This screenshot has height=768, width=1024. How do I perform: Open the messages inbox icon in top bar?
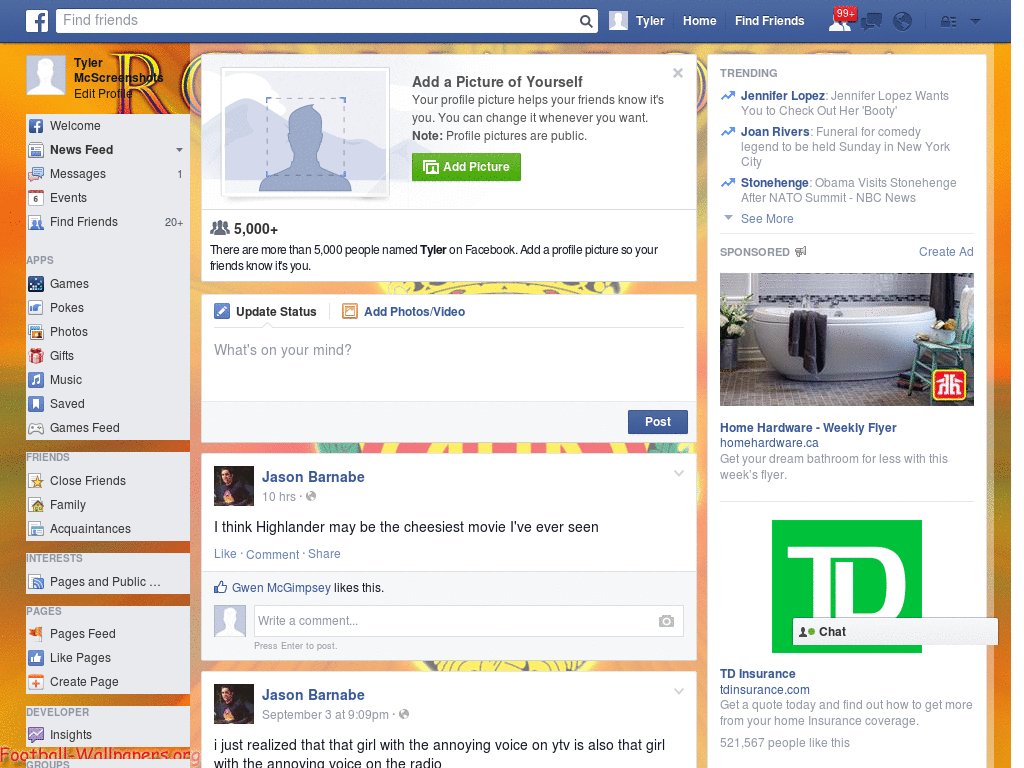tap(871, 22)
